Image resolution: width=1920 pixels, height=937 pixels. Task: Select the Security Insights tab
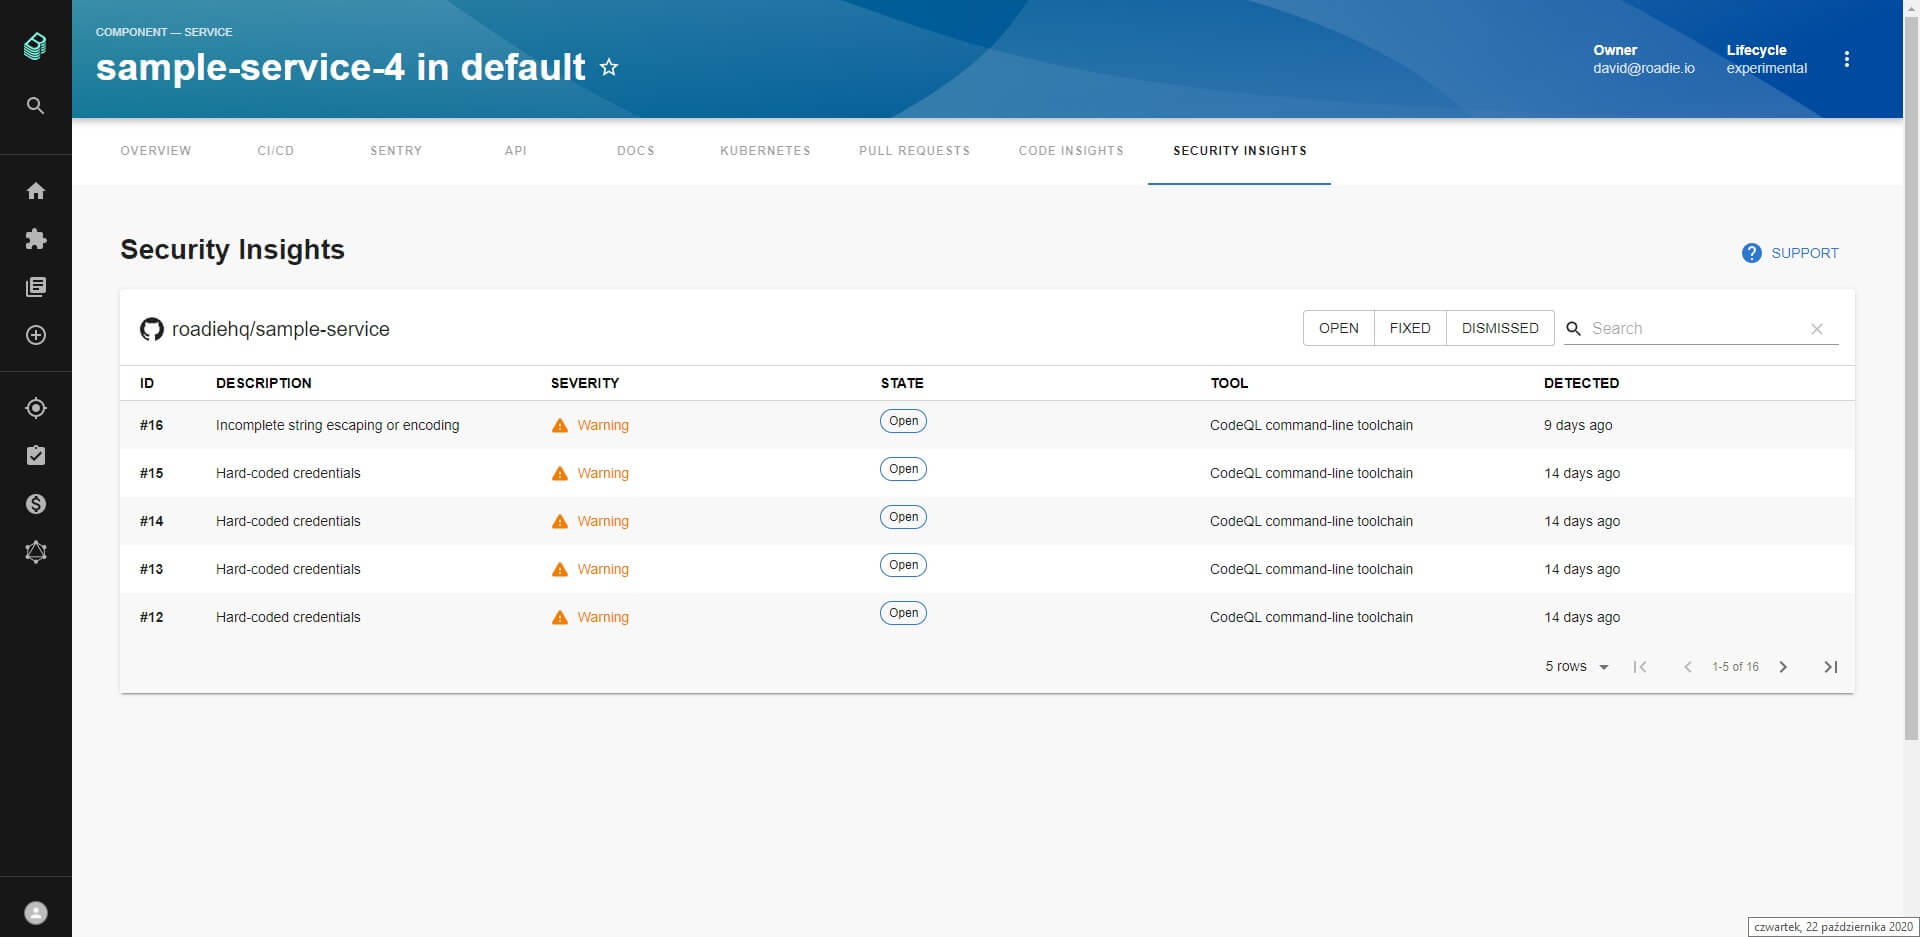click(x=1240, y=151)
